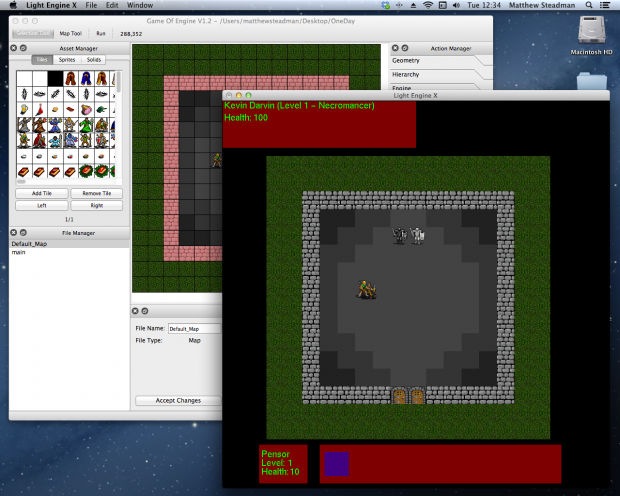Close the Action Manager panel
The height and width of the screenshot is (496, 620).
[395, 48]
